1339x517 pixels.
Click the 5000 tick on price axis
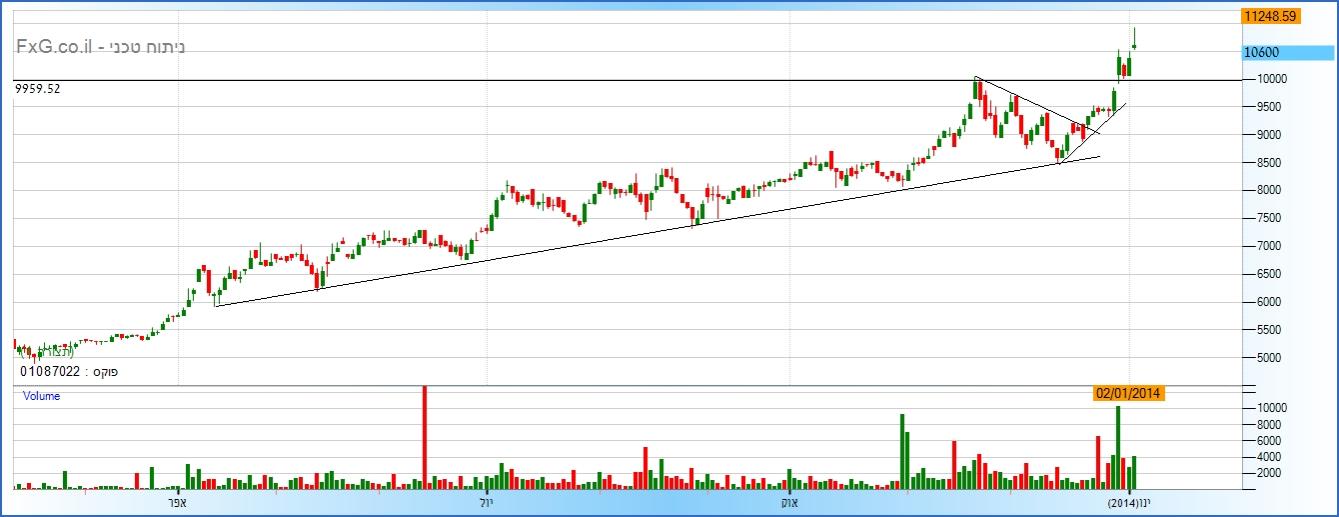(1255, 357)
